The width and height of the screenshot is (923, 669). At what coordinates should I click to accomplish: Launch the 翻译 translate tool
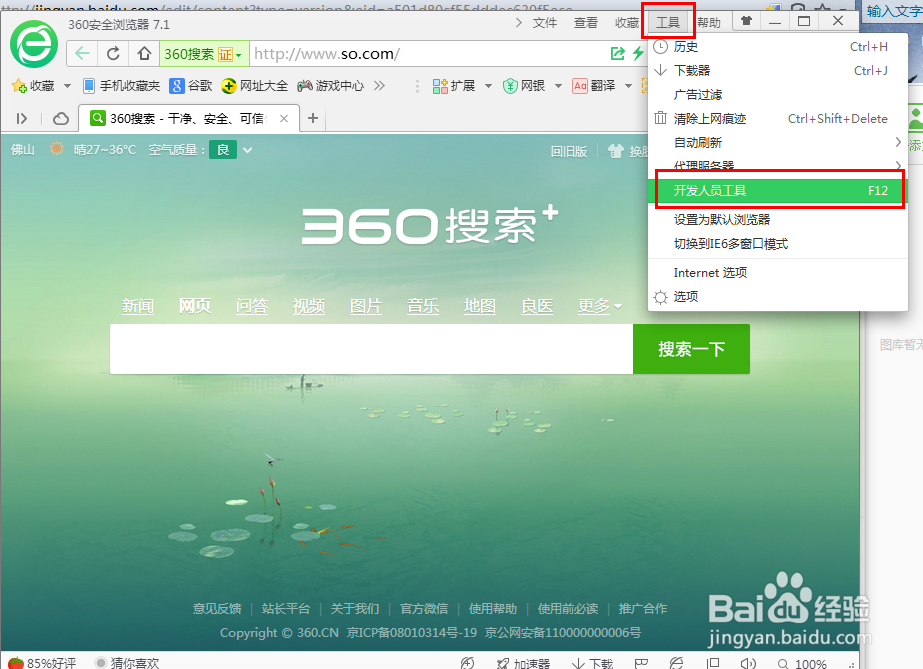pos(592,85)
